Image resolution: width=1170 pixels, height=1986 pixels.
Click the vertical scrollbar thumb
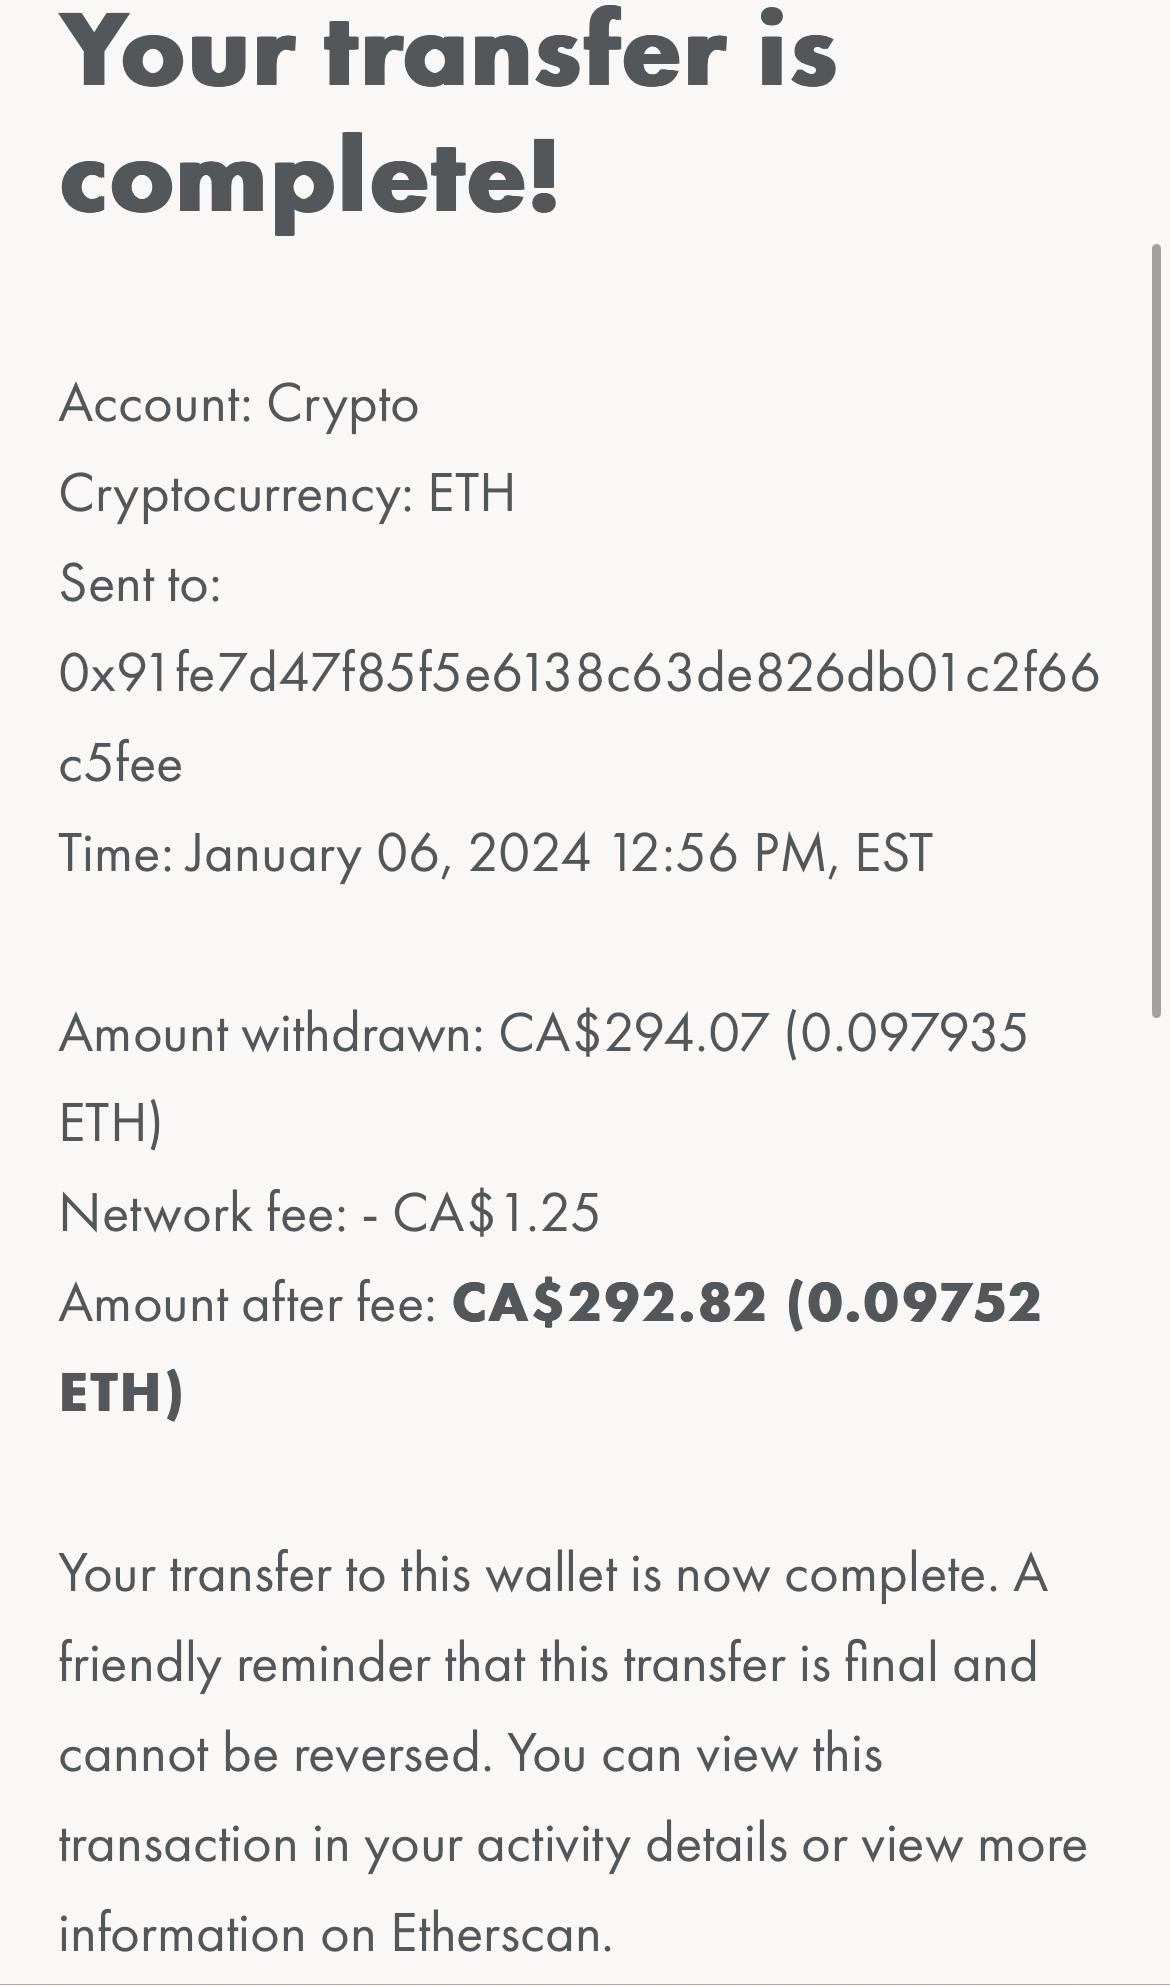[1158, 630]
